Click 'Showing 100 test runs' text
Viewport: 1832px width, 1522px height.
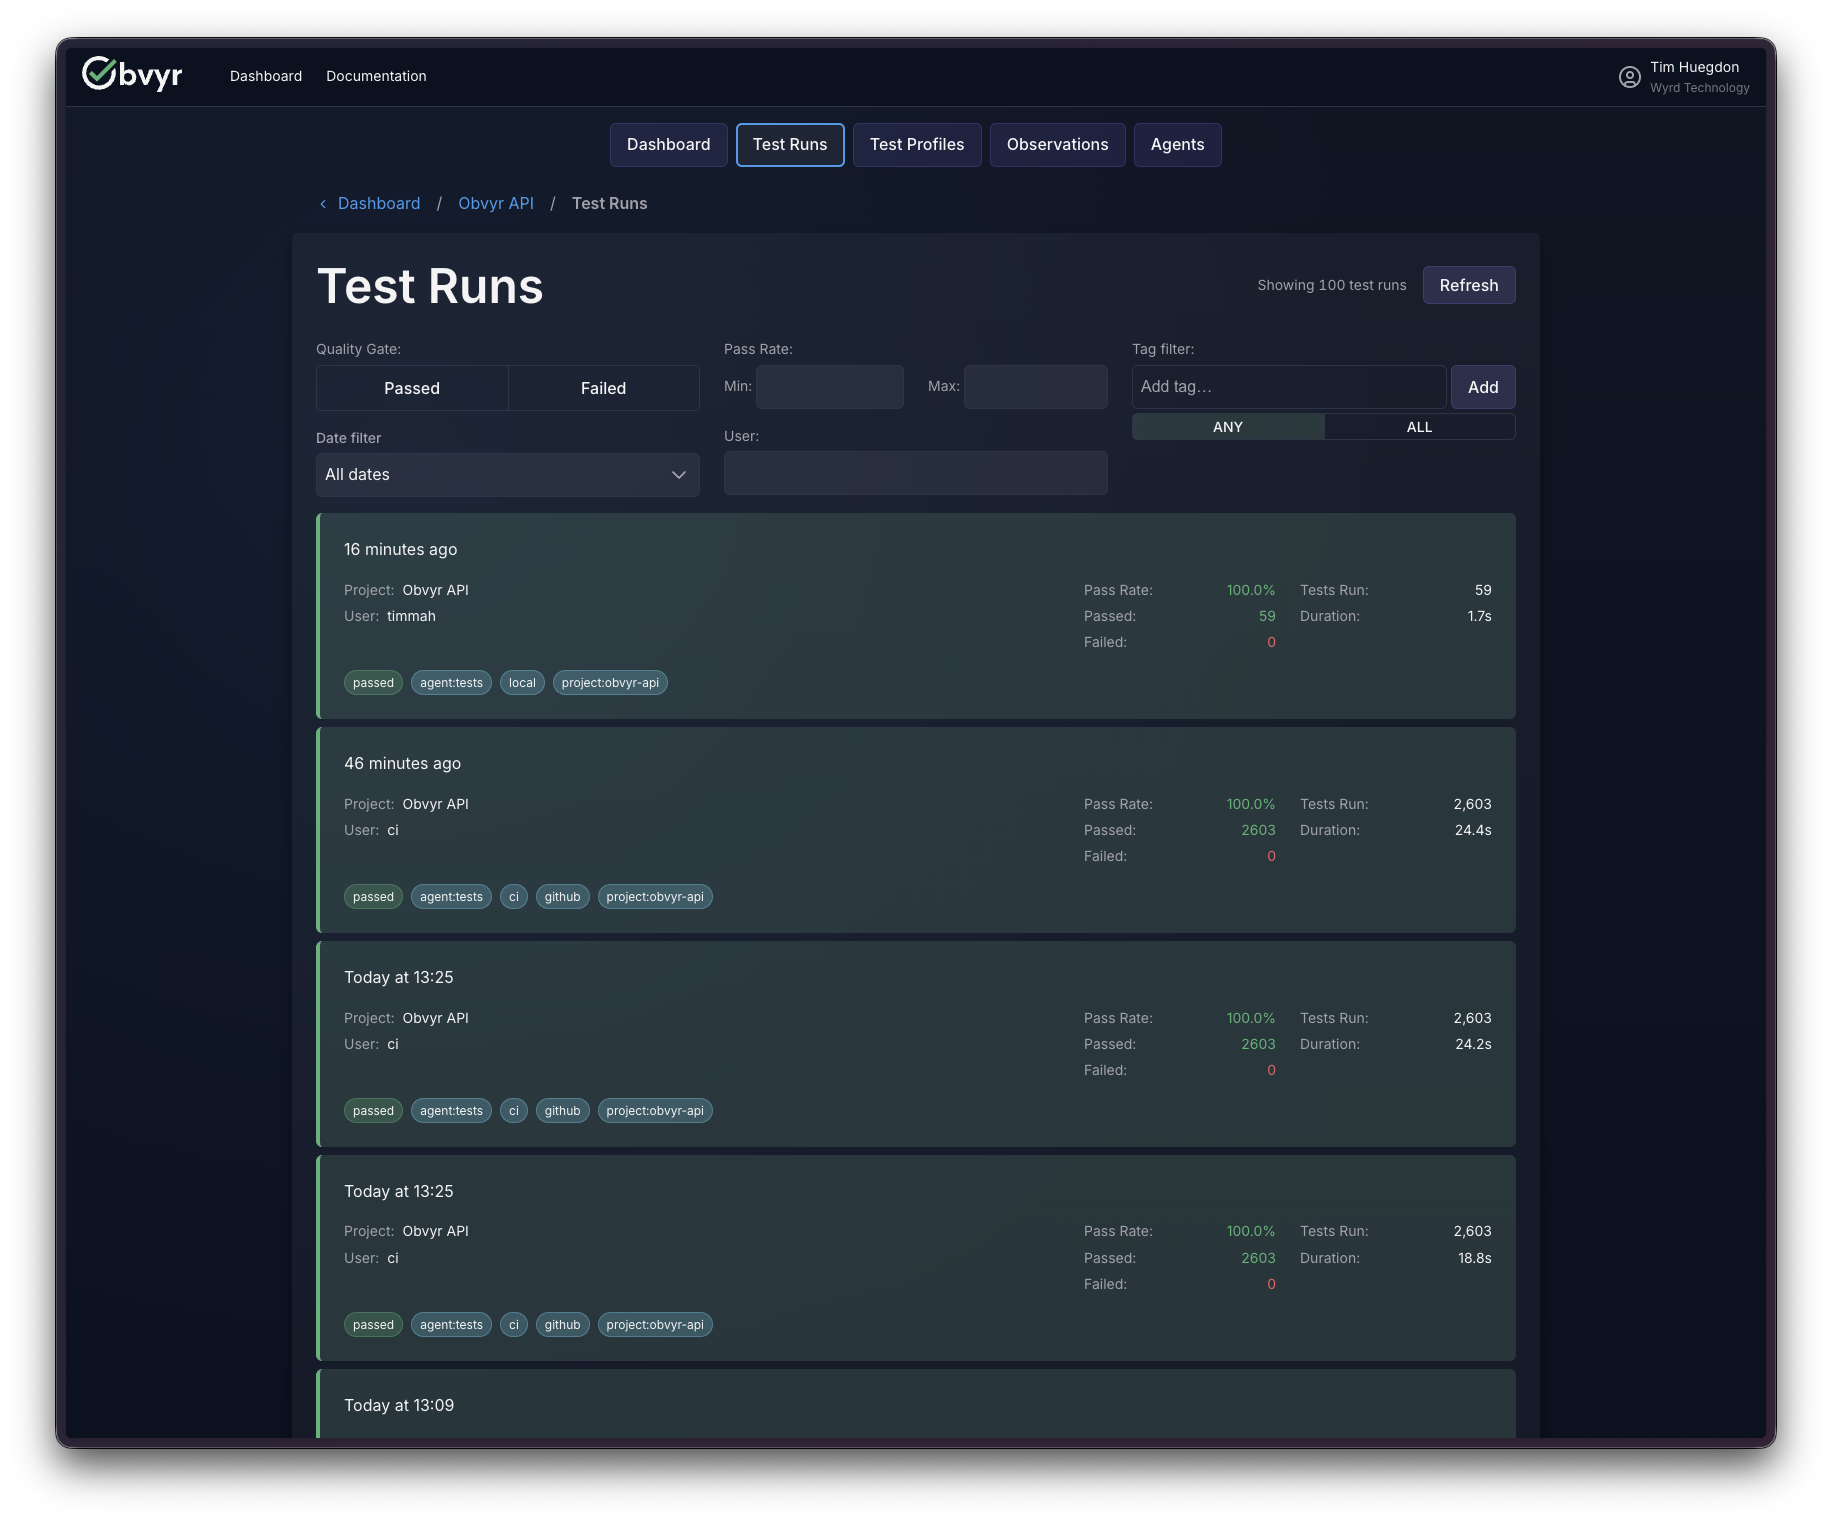click(1331, 285)
